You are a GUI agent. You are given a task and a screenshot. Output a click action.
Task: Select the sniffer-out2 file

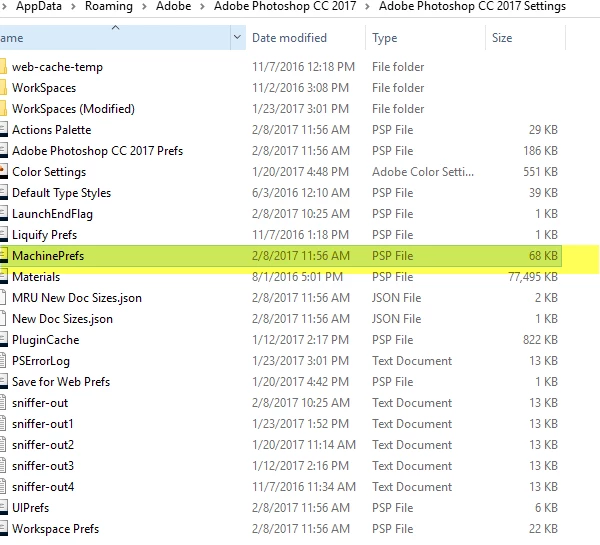tap(43, 445)
